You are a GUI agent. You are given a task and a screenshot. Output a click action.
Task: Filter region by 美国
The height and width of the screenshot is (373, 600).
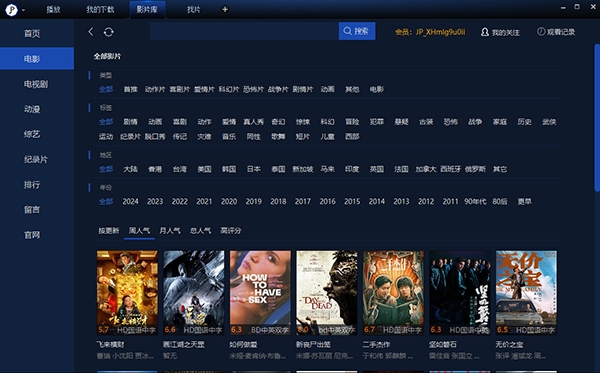tap(204, 169)
